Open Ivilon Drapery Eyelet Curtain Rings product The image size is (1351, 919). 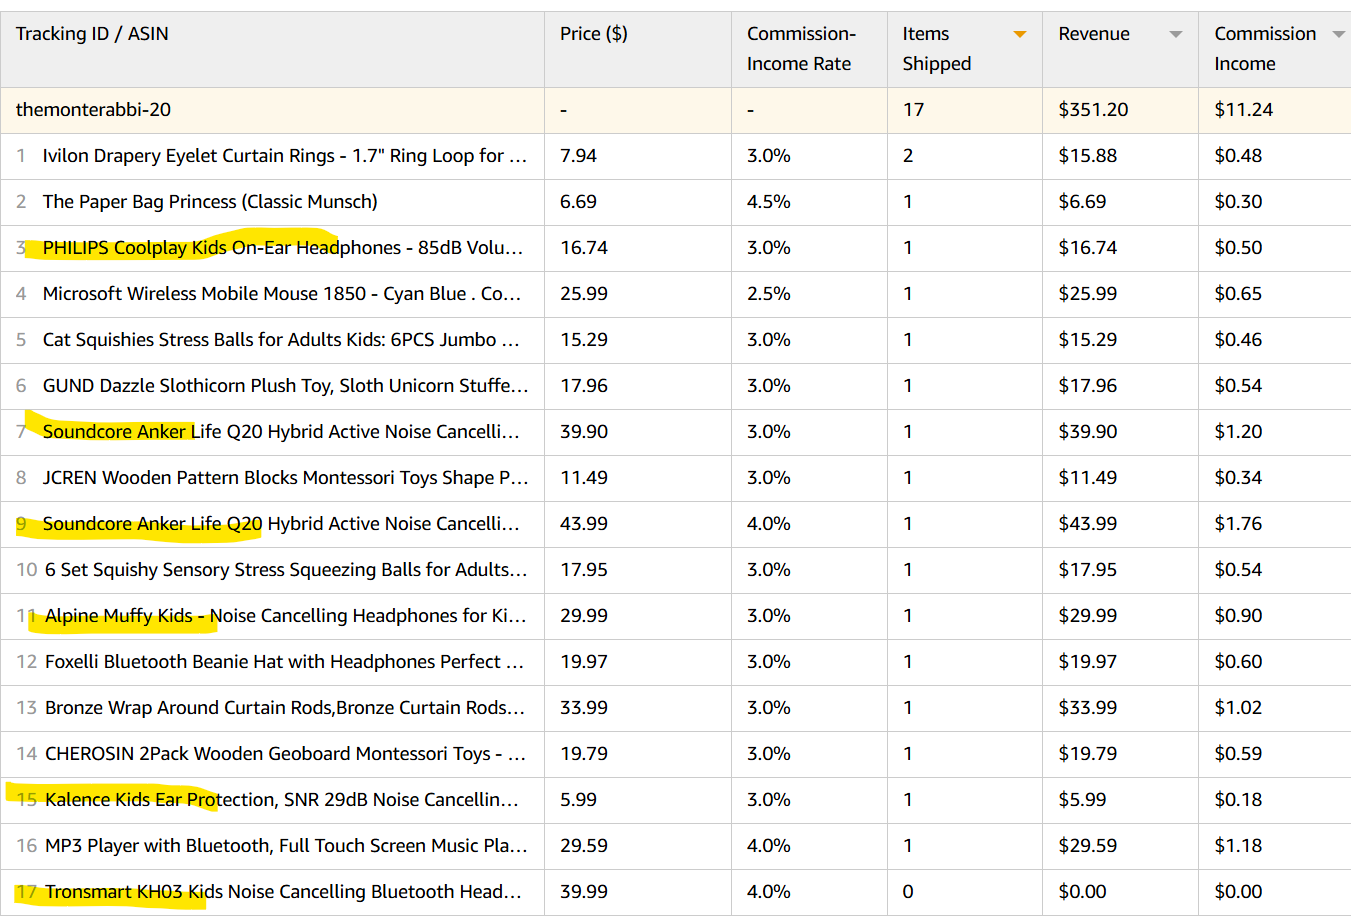coord(285,156)
